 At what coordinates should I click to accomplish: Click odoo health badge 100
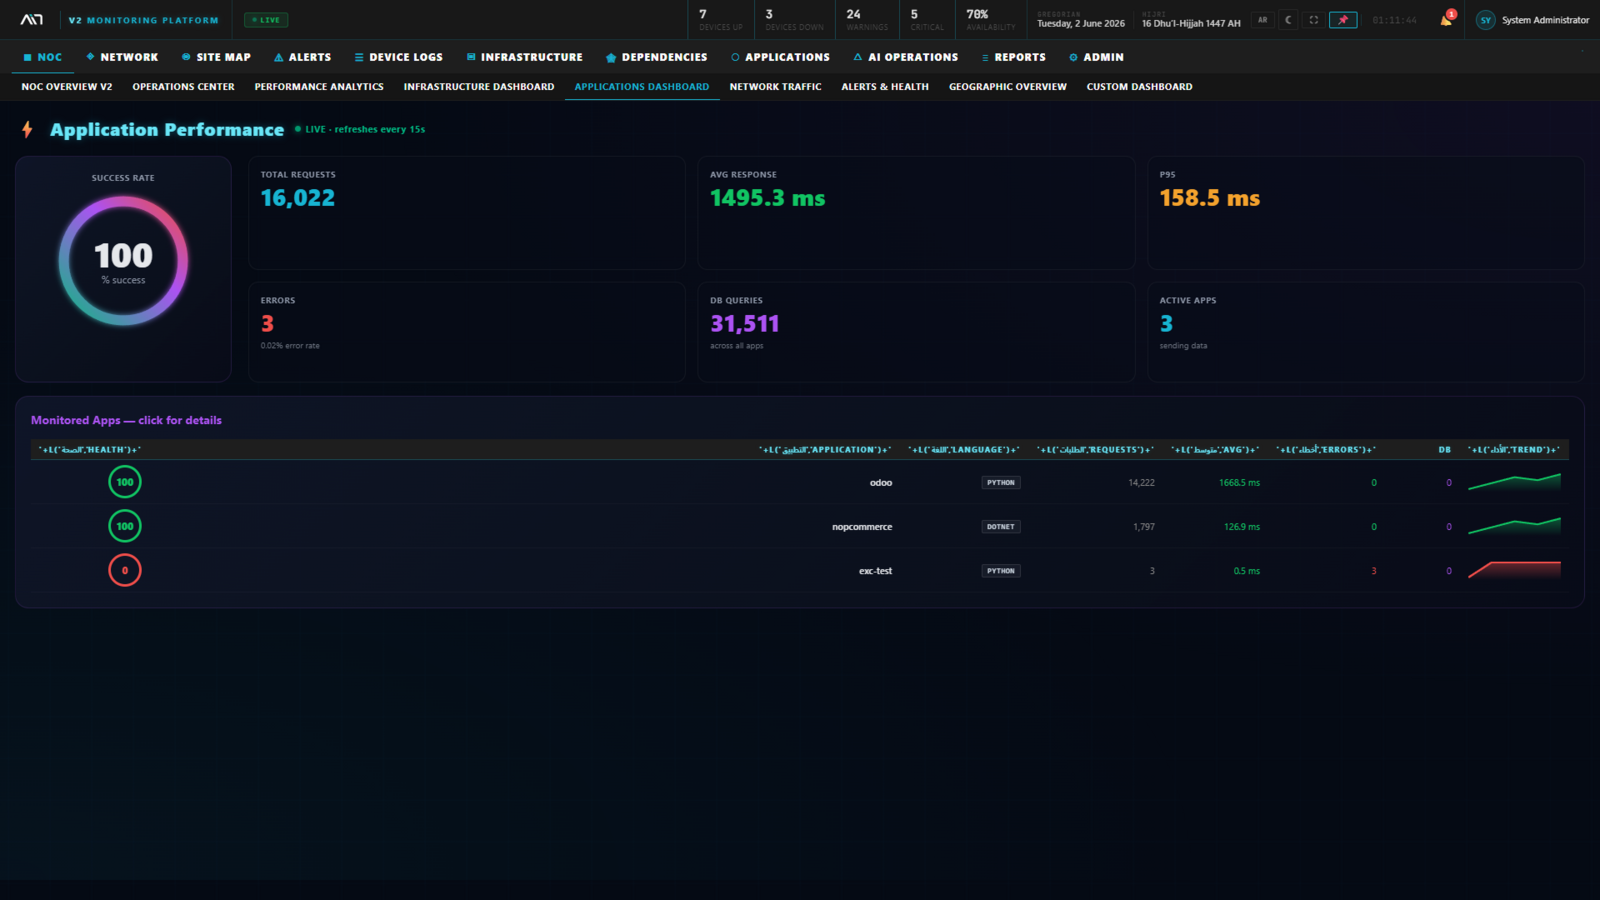point(125,482)
